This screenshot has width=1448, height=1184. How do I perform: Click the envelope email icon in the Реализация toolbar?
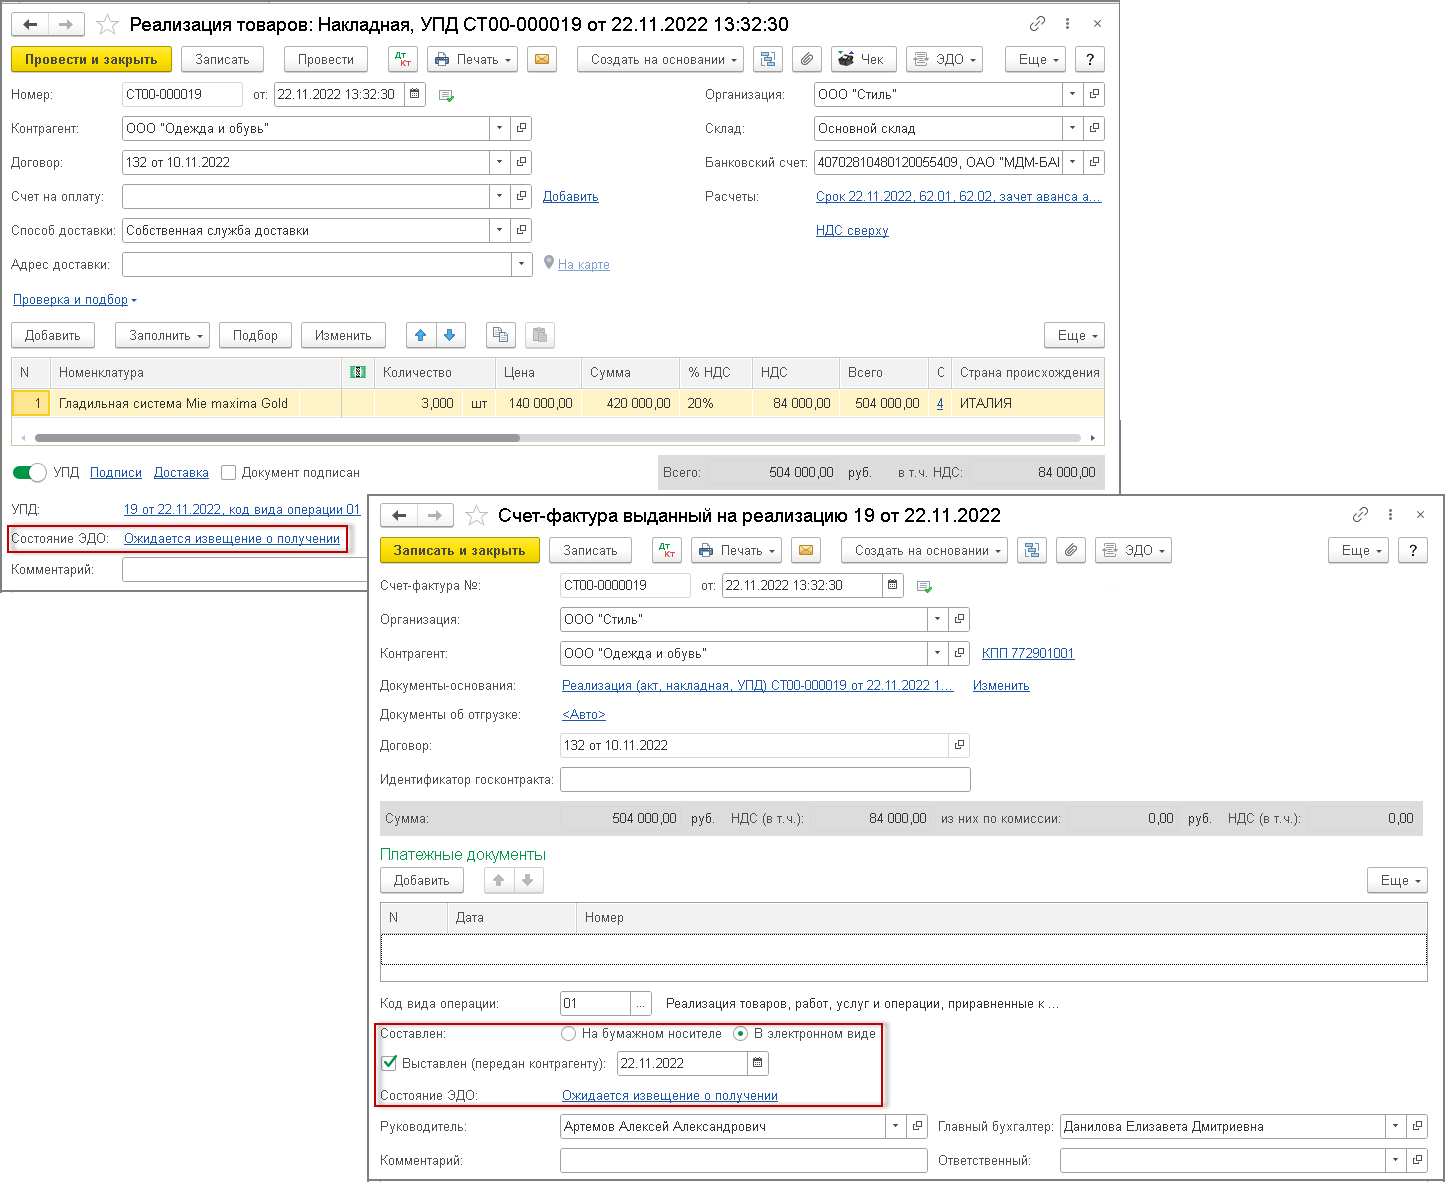[541, 59]
